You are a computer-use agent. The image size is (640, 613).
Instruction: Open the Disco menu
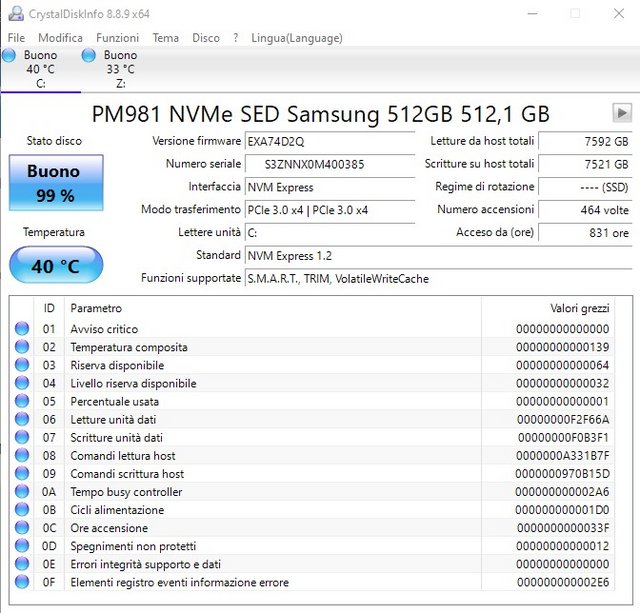click(x=206, y=38)
